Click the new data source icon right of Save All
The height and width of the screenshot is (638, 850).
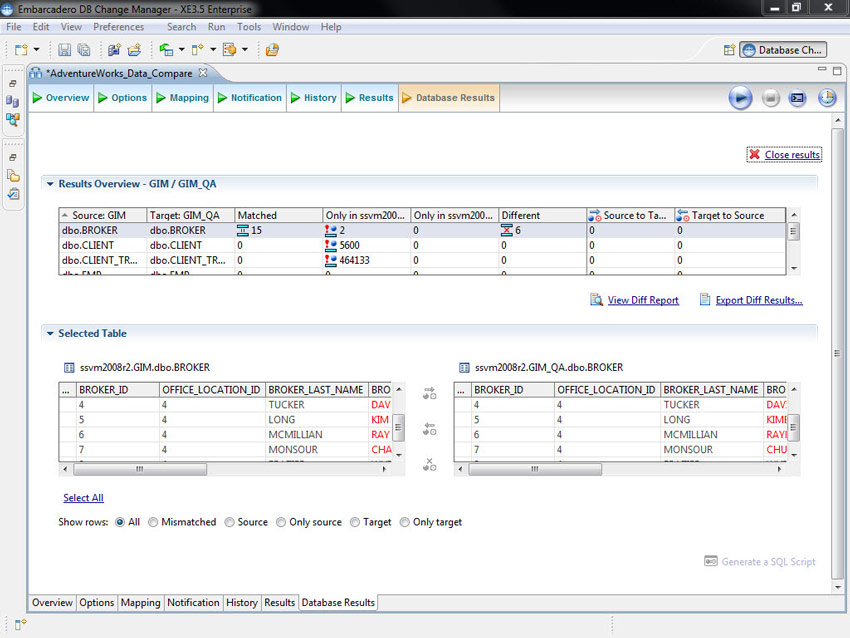(114, 50)
